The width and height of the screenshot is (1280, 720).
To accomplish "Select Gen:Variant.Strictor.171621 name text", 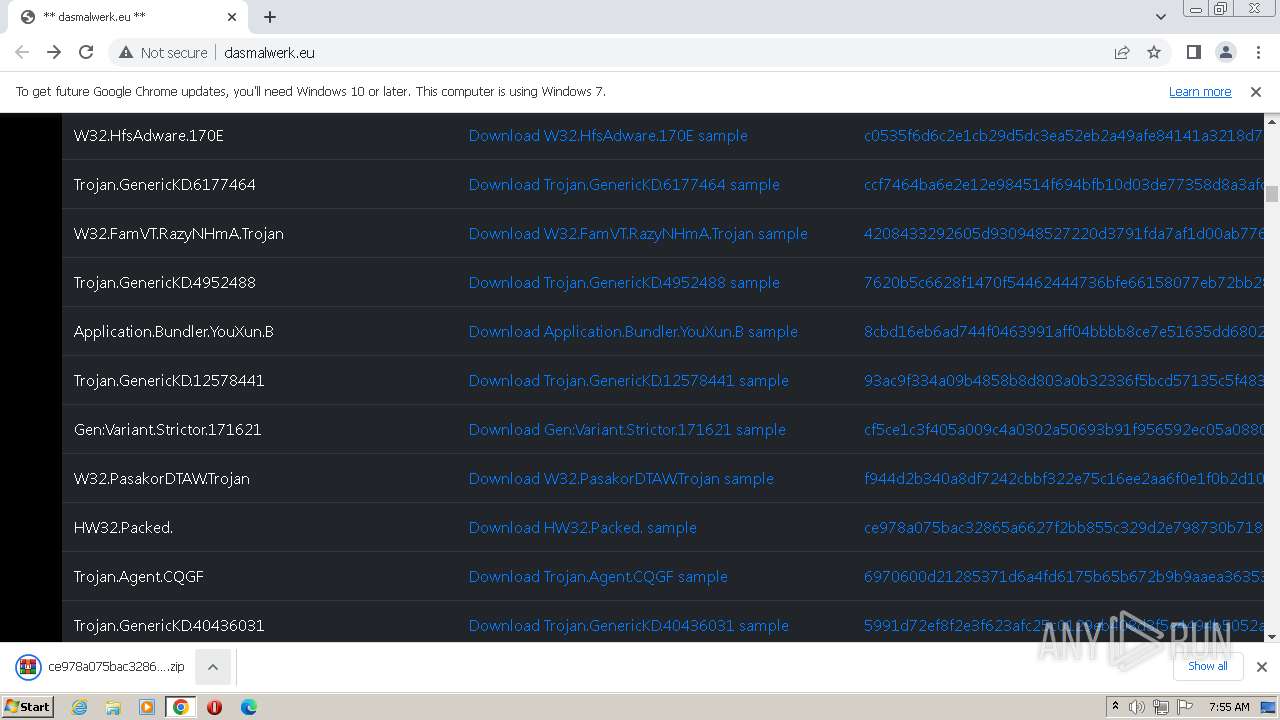I will (168, 429).
